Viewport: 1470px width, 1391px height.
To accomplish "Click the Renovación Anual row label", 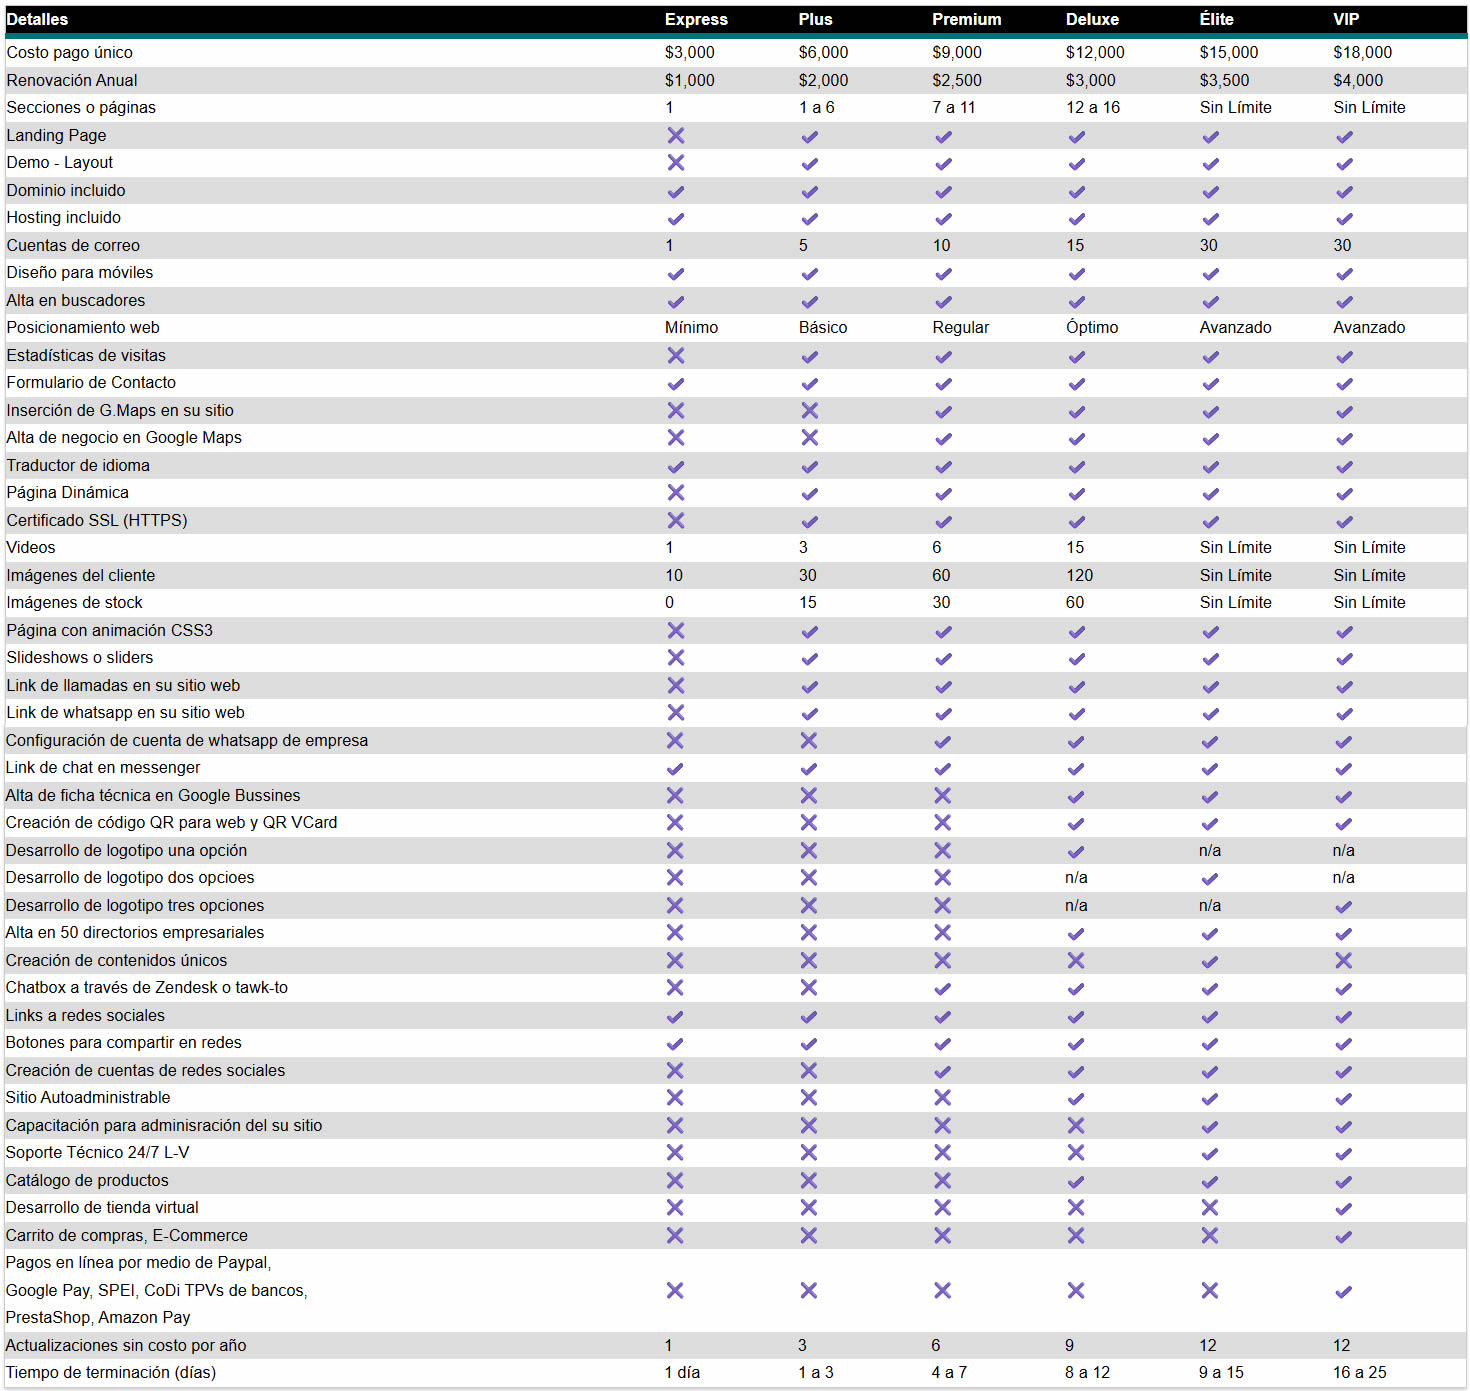I will click(72, 80).
